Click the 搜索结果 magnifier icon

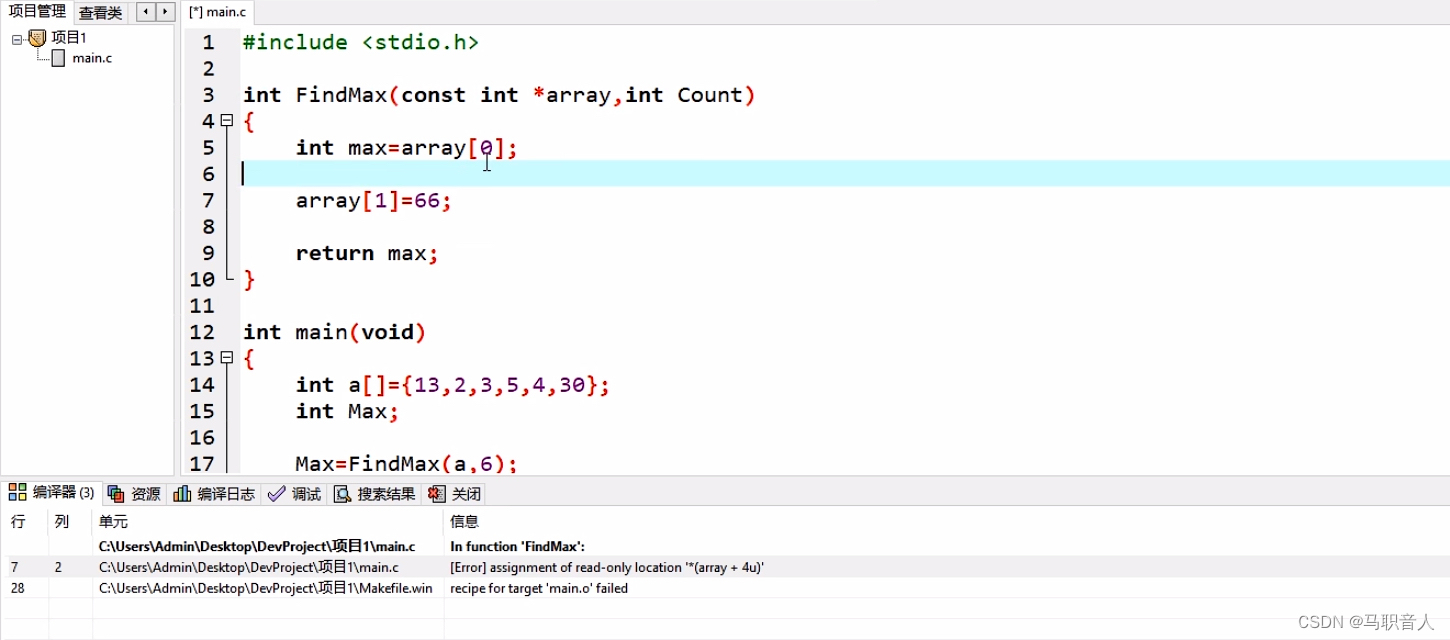tap(343, 494)
